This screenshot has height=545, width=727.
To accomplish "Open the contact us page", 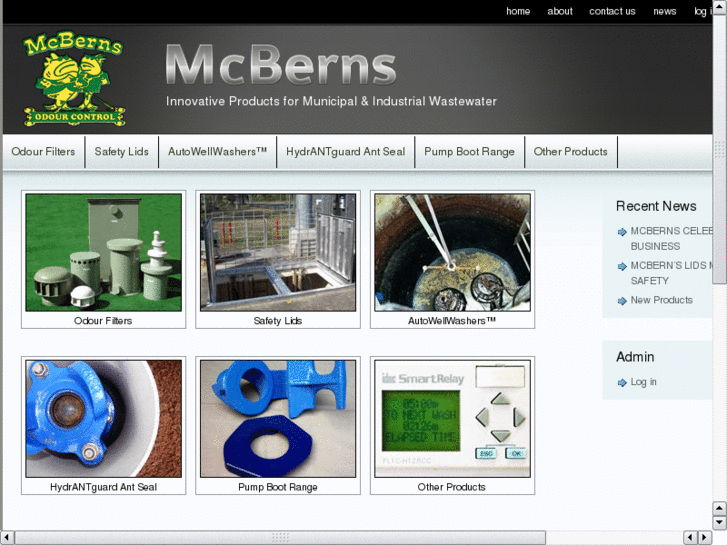I will click(x=612, y=11).
